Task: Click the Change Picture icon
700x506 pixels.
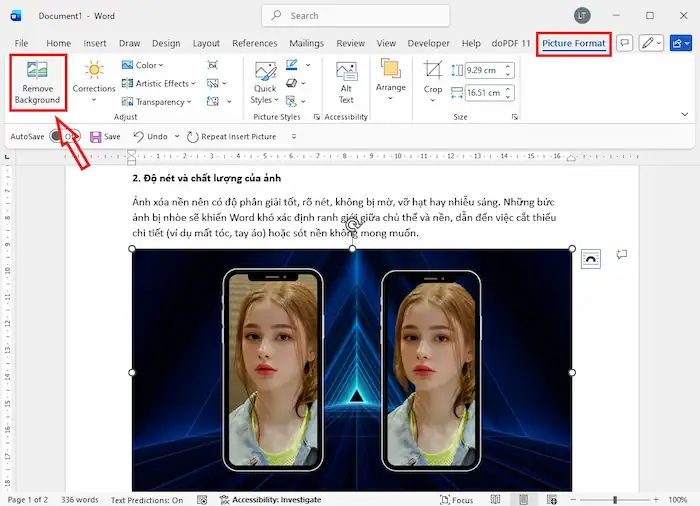Action: [212, 84]
